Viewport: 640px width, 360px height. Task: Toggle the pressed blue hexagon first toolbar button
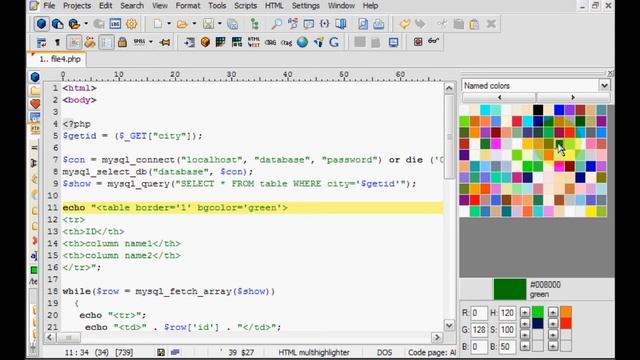point(41,24)
